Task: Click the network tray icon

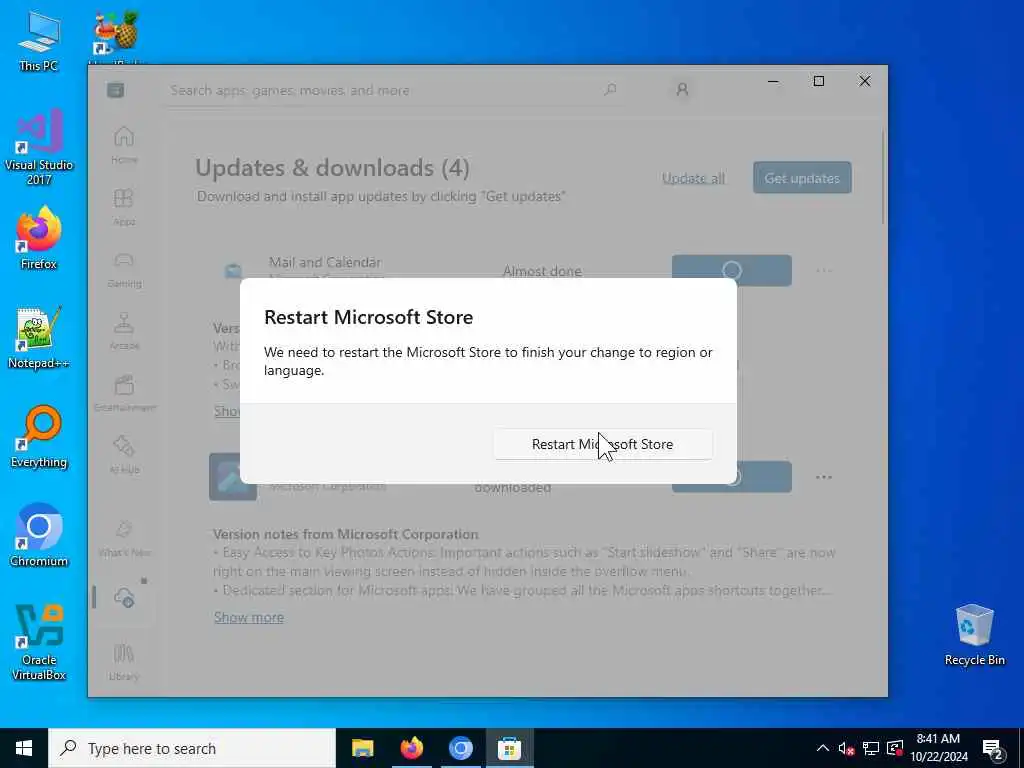Action: (871, 748)
